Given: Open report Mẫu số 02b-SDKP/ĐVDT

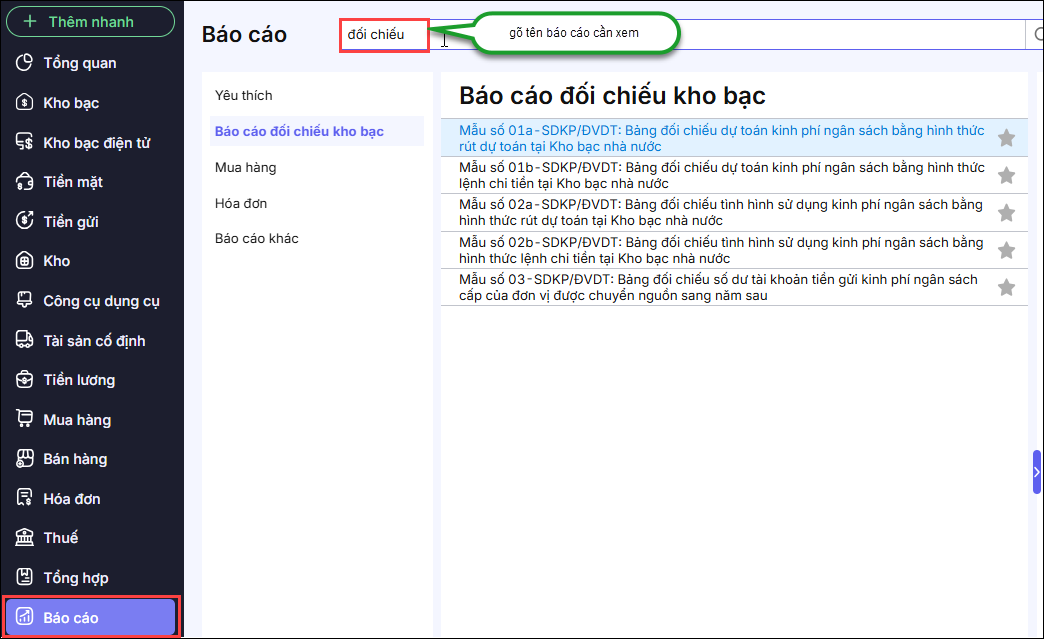Looking at the screenshot, I should [x=720, y=250].
